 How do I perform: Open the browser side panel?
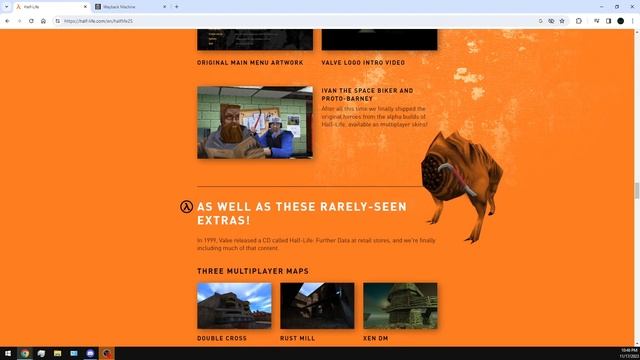608,21
